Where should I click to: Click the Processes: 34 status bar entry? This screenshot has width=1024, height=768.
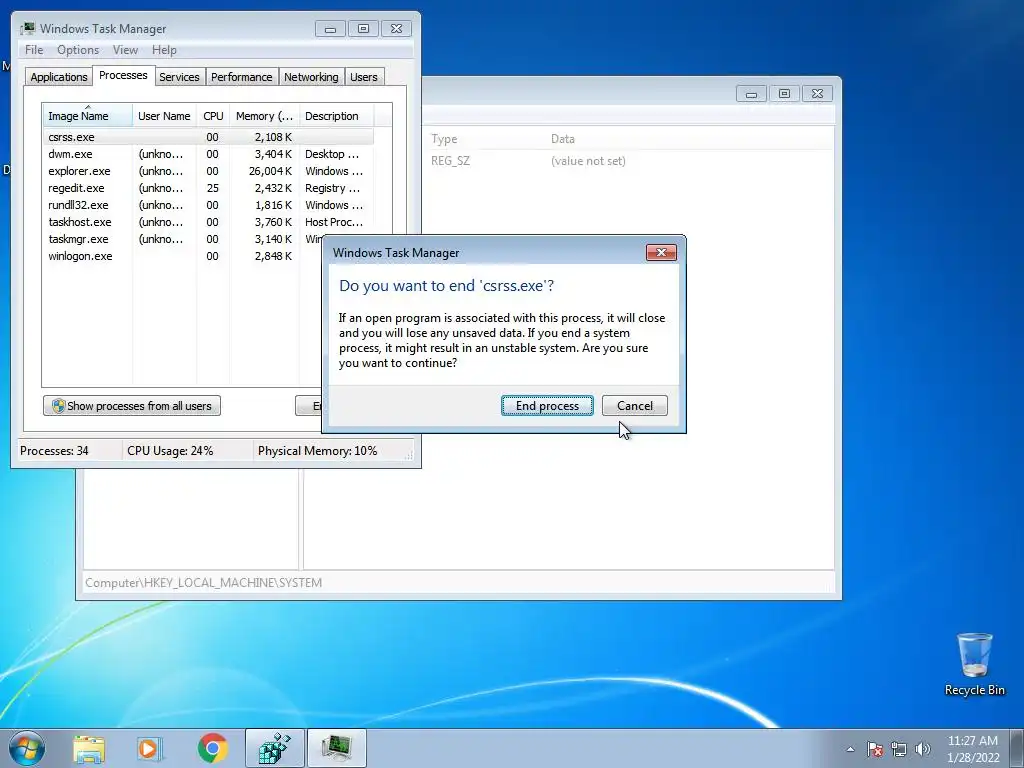(54, 451)
